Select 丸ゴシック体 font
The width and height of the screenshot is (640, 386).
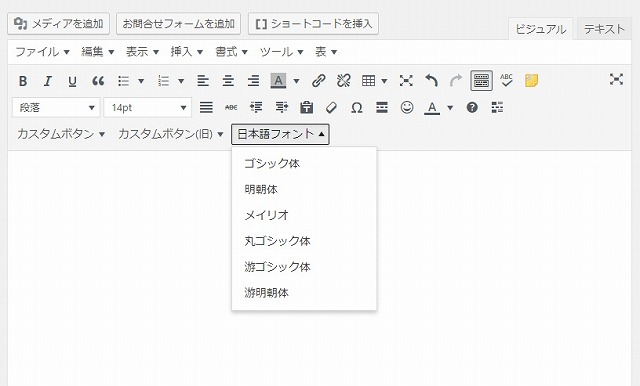pyautogui.click(x=304, y=241)
